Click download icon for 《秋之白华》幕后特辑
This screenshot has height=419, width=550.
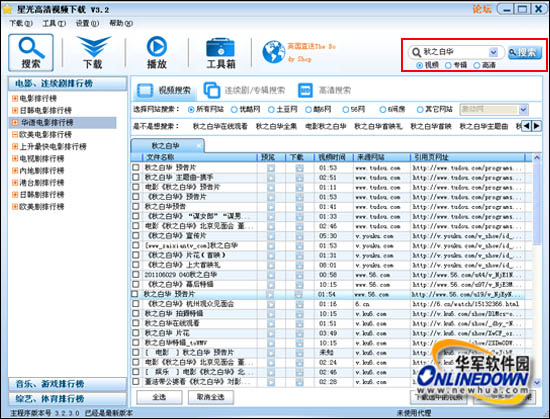click(x=299, y=284)
